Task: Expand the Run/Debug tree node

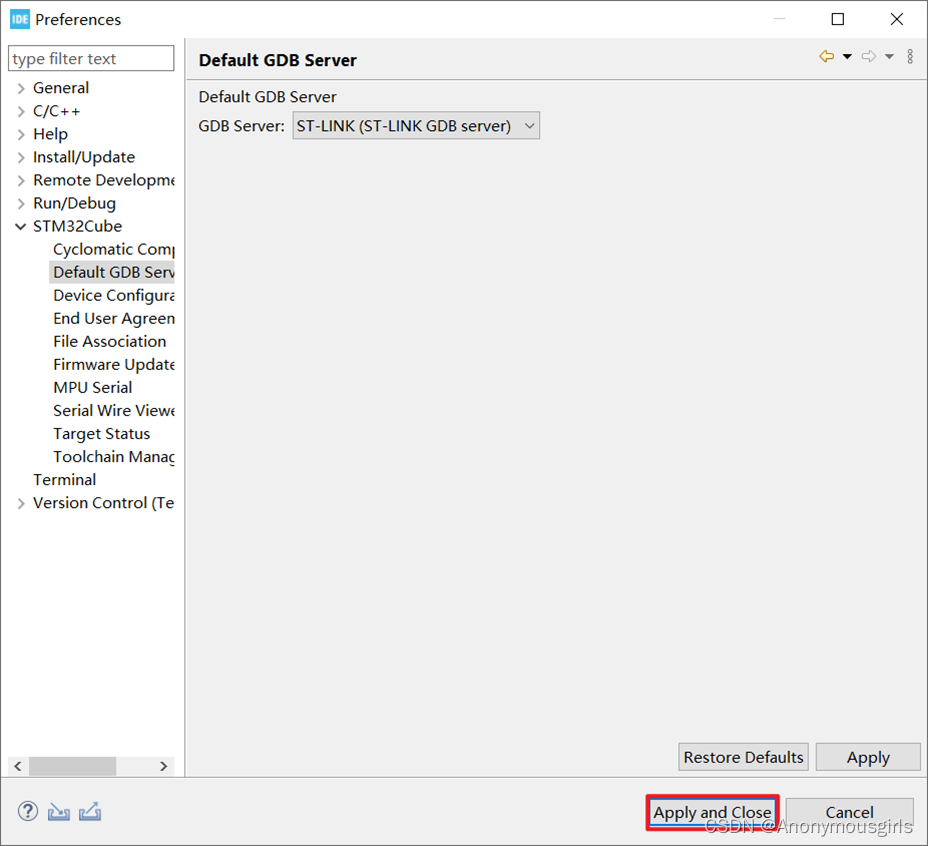Action: [x=21, y=204]
